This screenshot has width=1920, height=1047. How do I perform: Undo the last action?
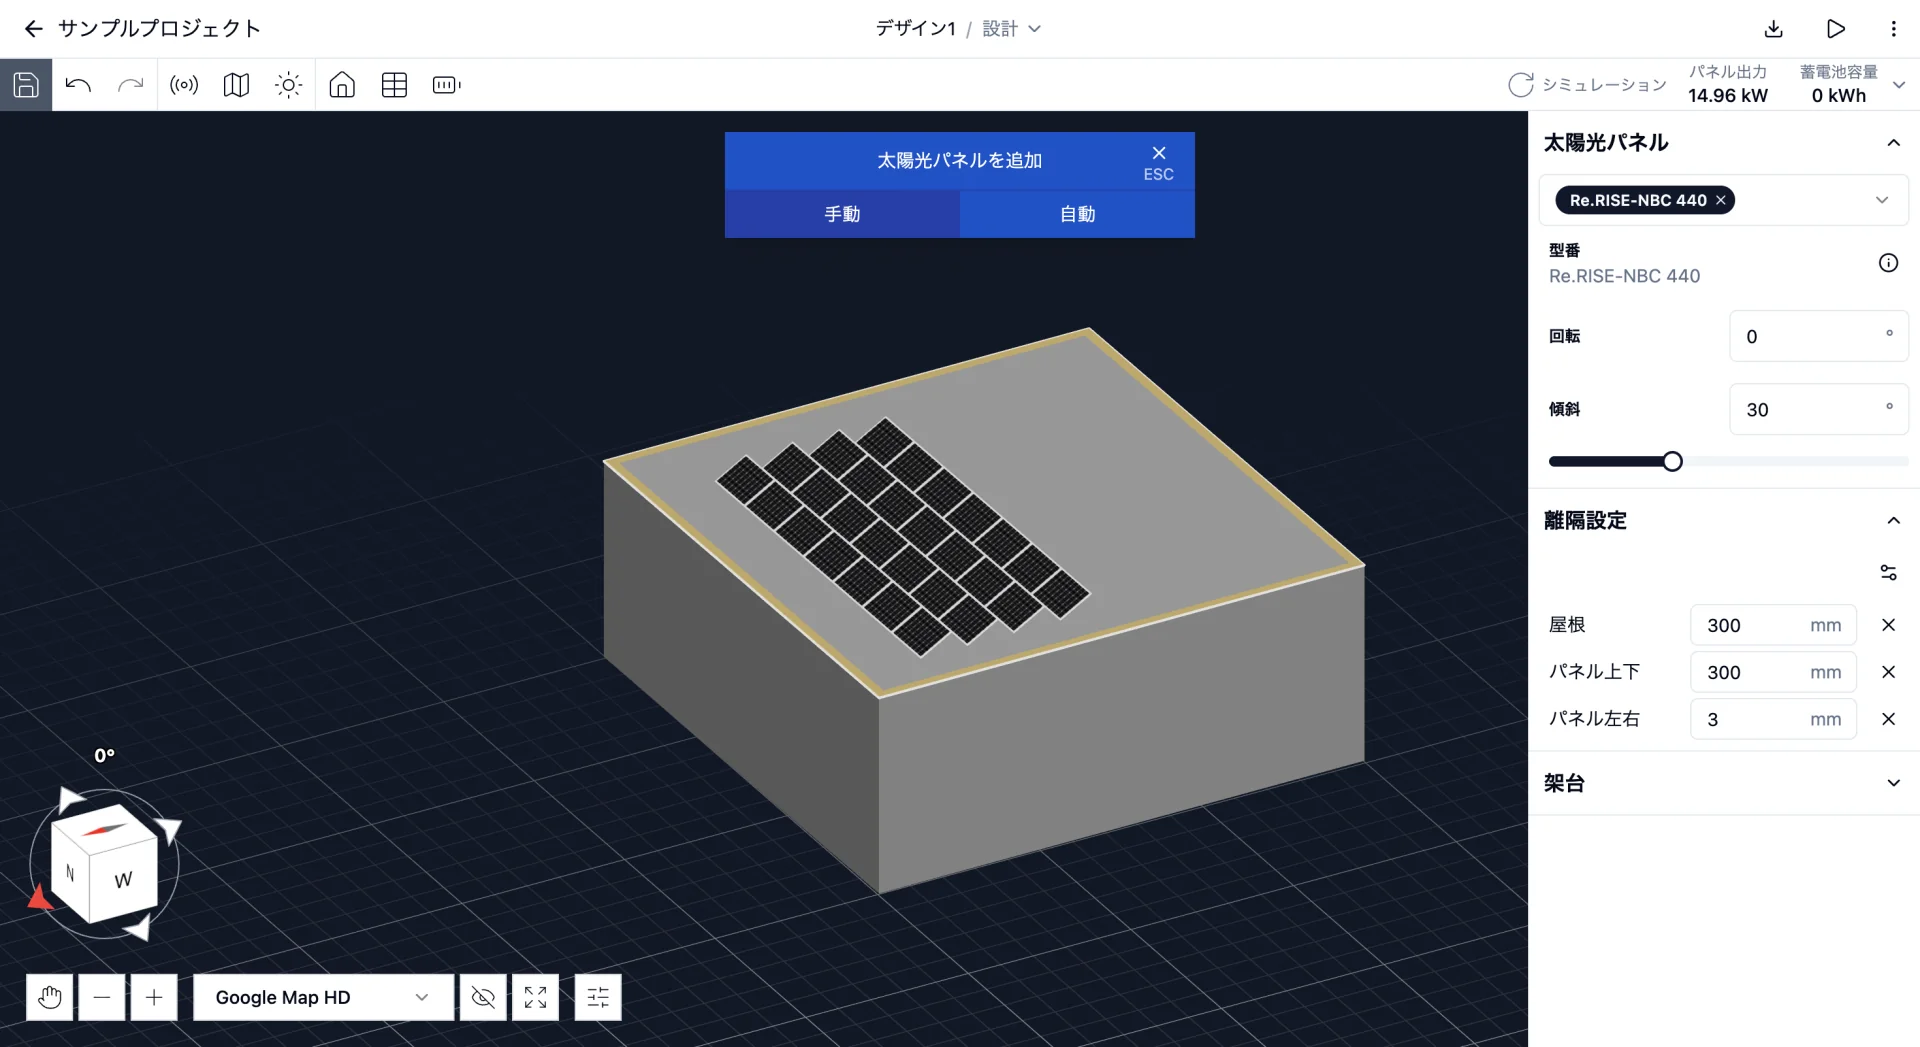[78, 85]
